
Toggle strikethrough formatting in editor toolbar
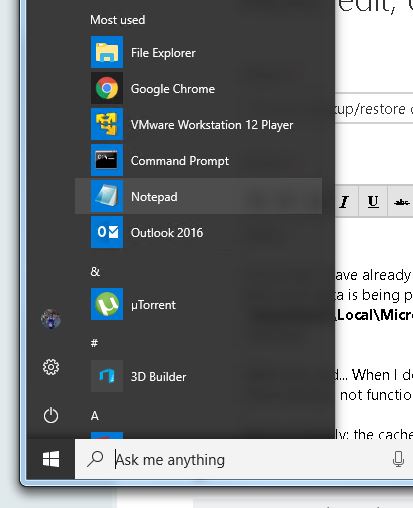pyautogui.click(x=401, y=201)
